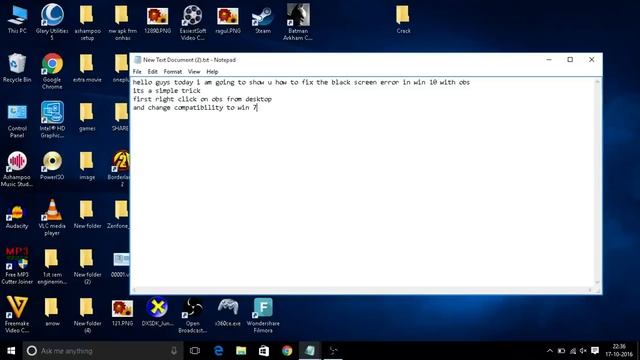Launch Open Broadcaster Software shortcut
This screenshot has width=640, height=360.
tap(192, 315)
